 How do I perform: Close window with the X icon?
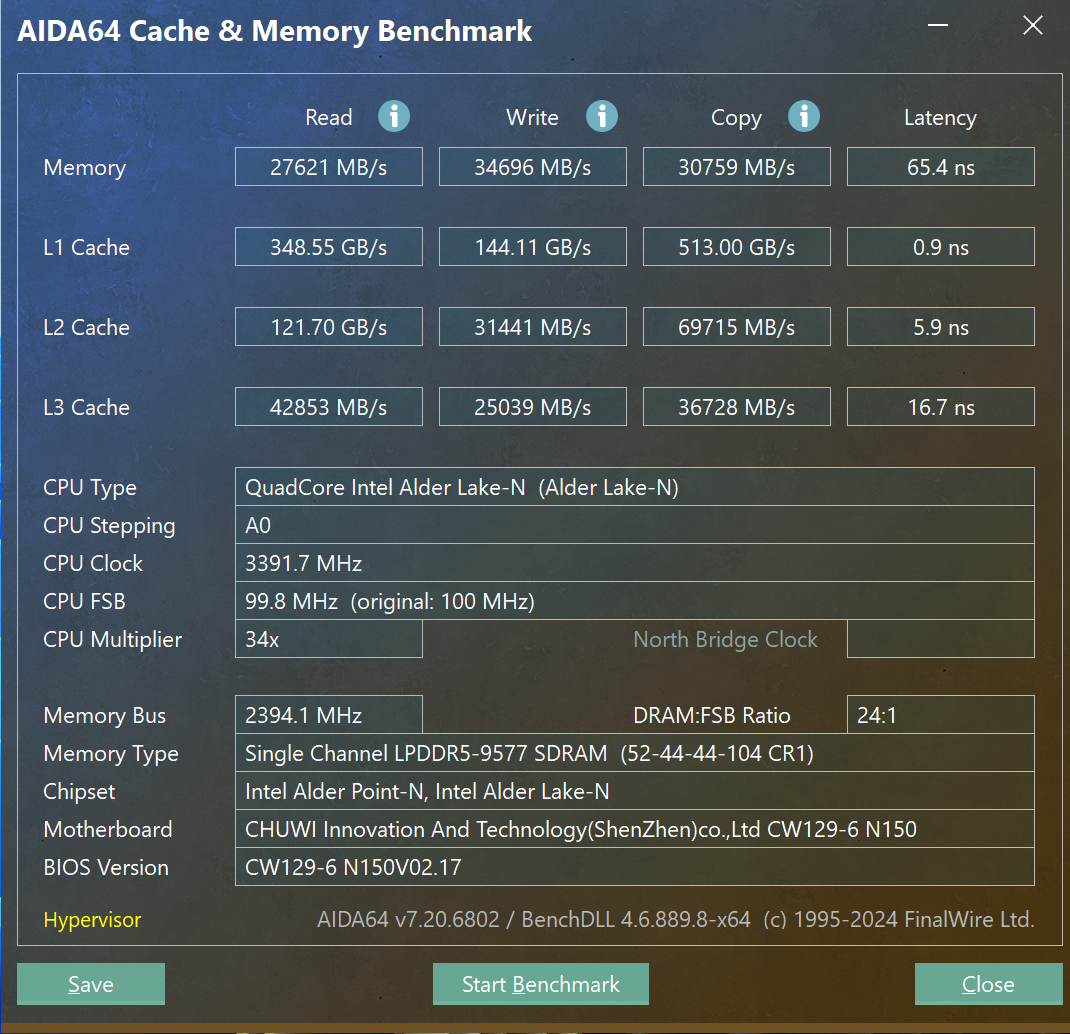pos(1032,25)
